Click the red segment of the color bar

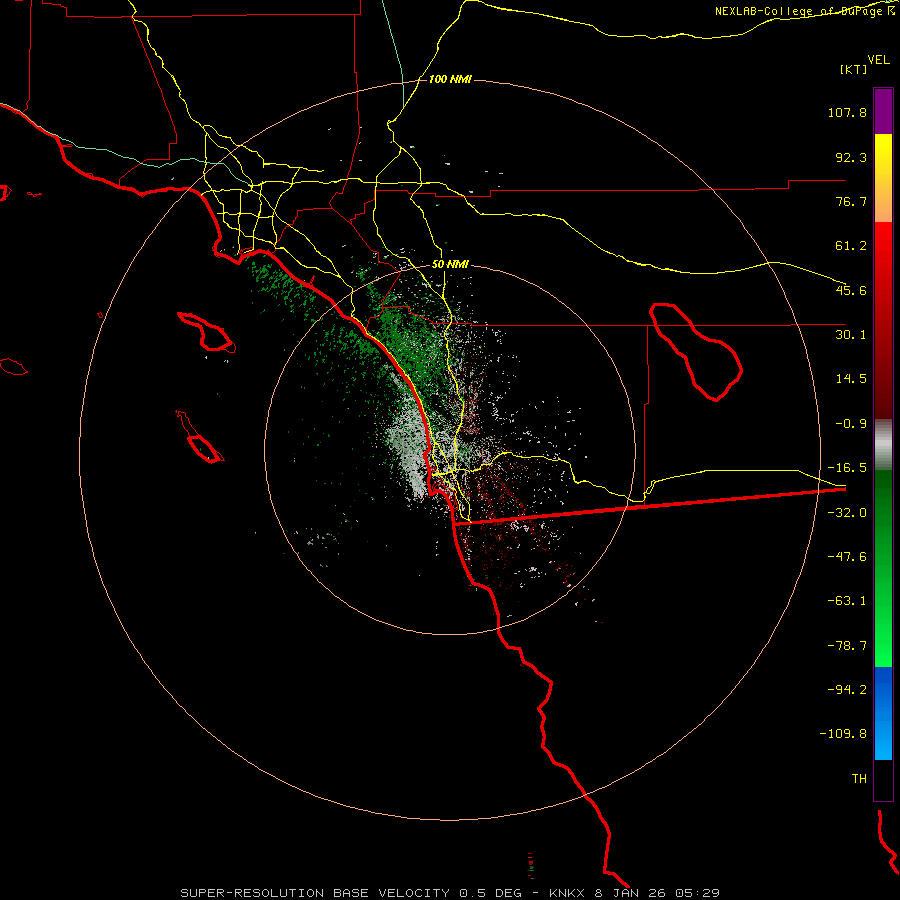pos(883,320)
